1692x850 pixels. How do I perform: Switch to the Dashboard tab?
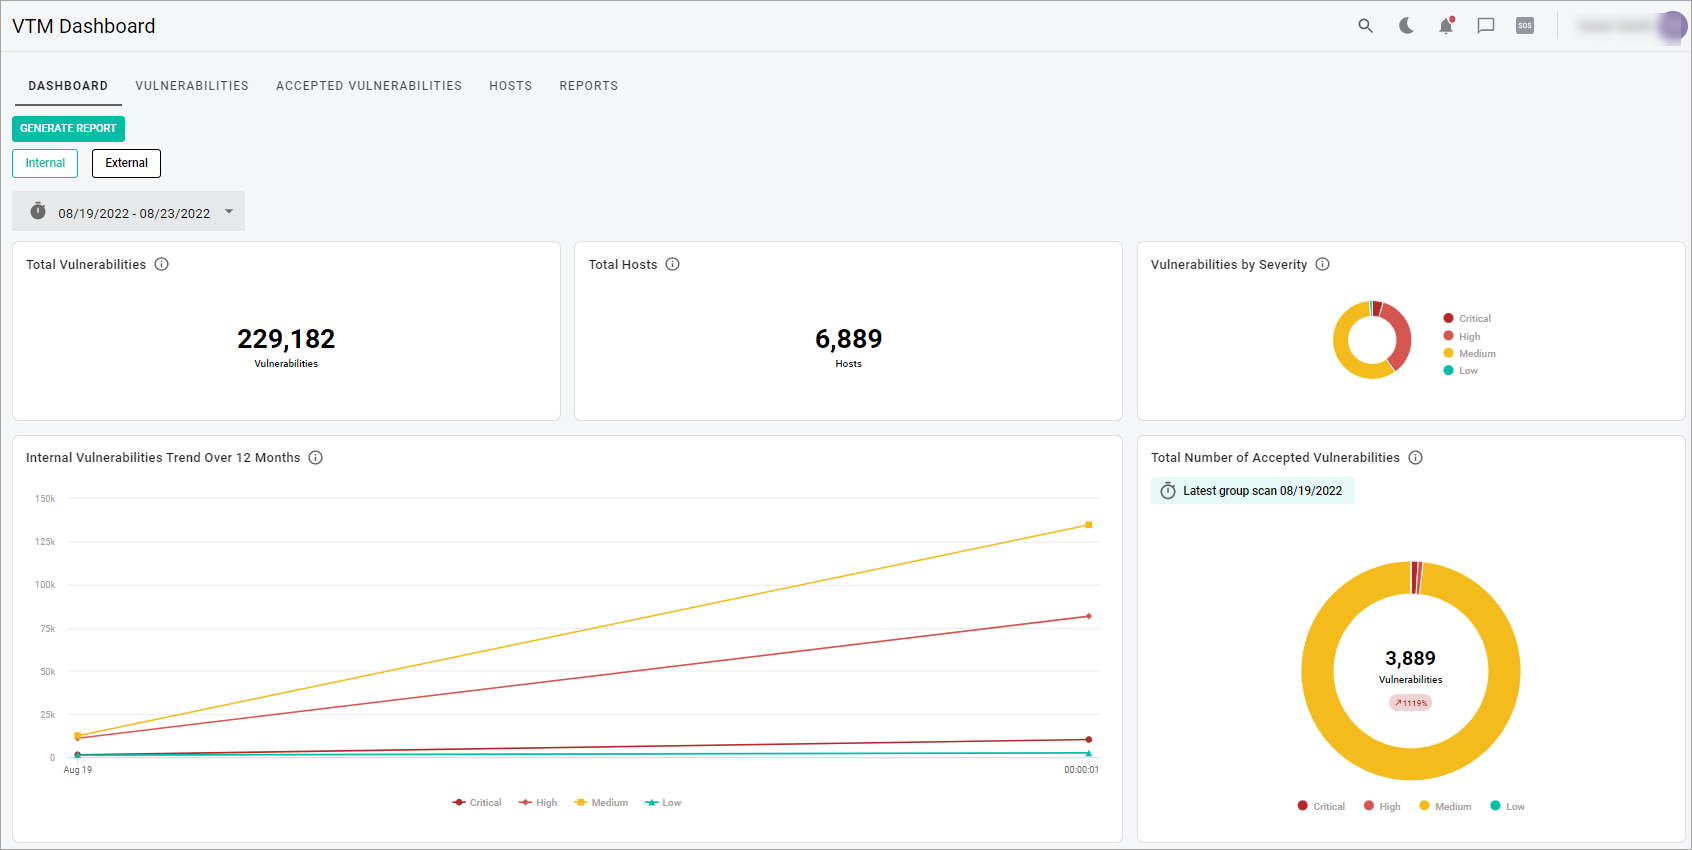68,86
